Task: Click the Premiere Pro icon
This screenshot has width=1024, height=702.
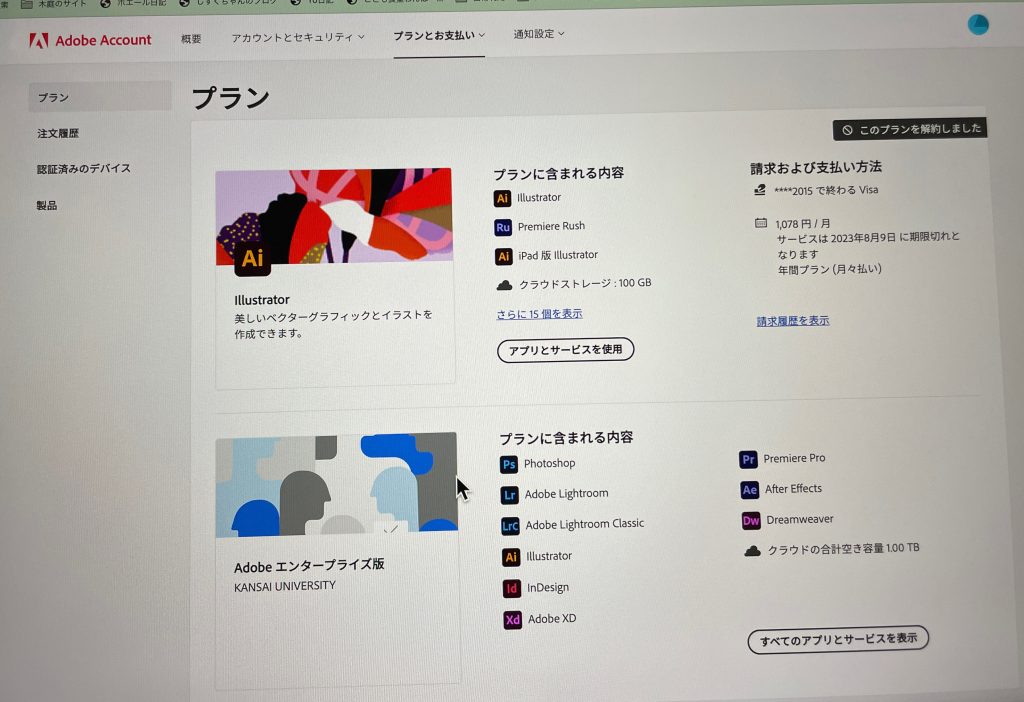Action: 748,460
